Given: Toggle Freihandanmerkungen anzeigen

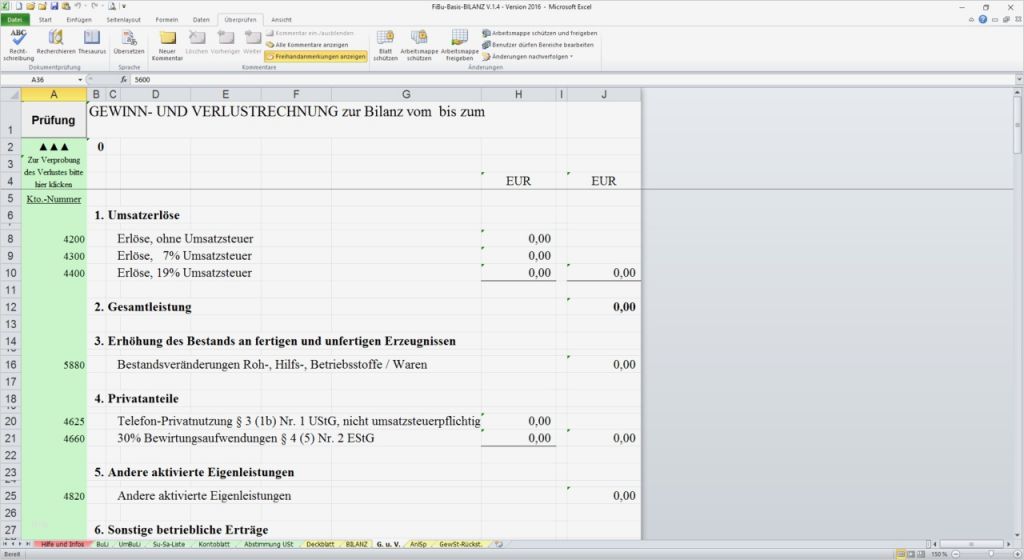Looking at the screenshot, I should coord(315,57).
